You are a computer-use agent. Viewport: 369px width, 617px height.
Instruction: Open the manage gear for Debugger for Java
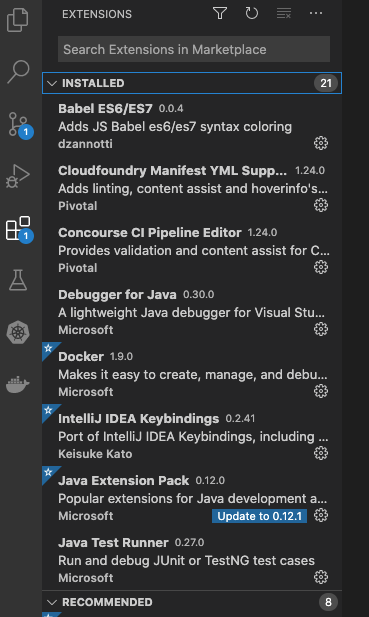tap(321, 329)
